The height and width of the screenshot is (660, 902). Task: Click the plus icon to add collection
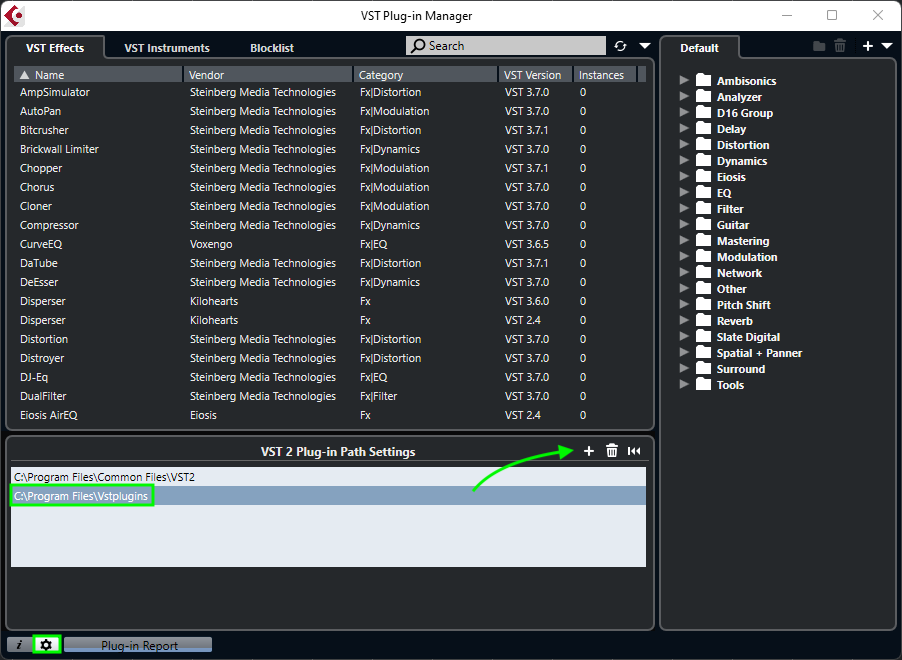(868, 46)
